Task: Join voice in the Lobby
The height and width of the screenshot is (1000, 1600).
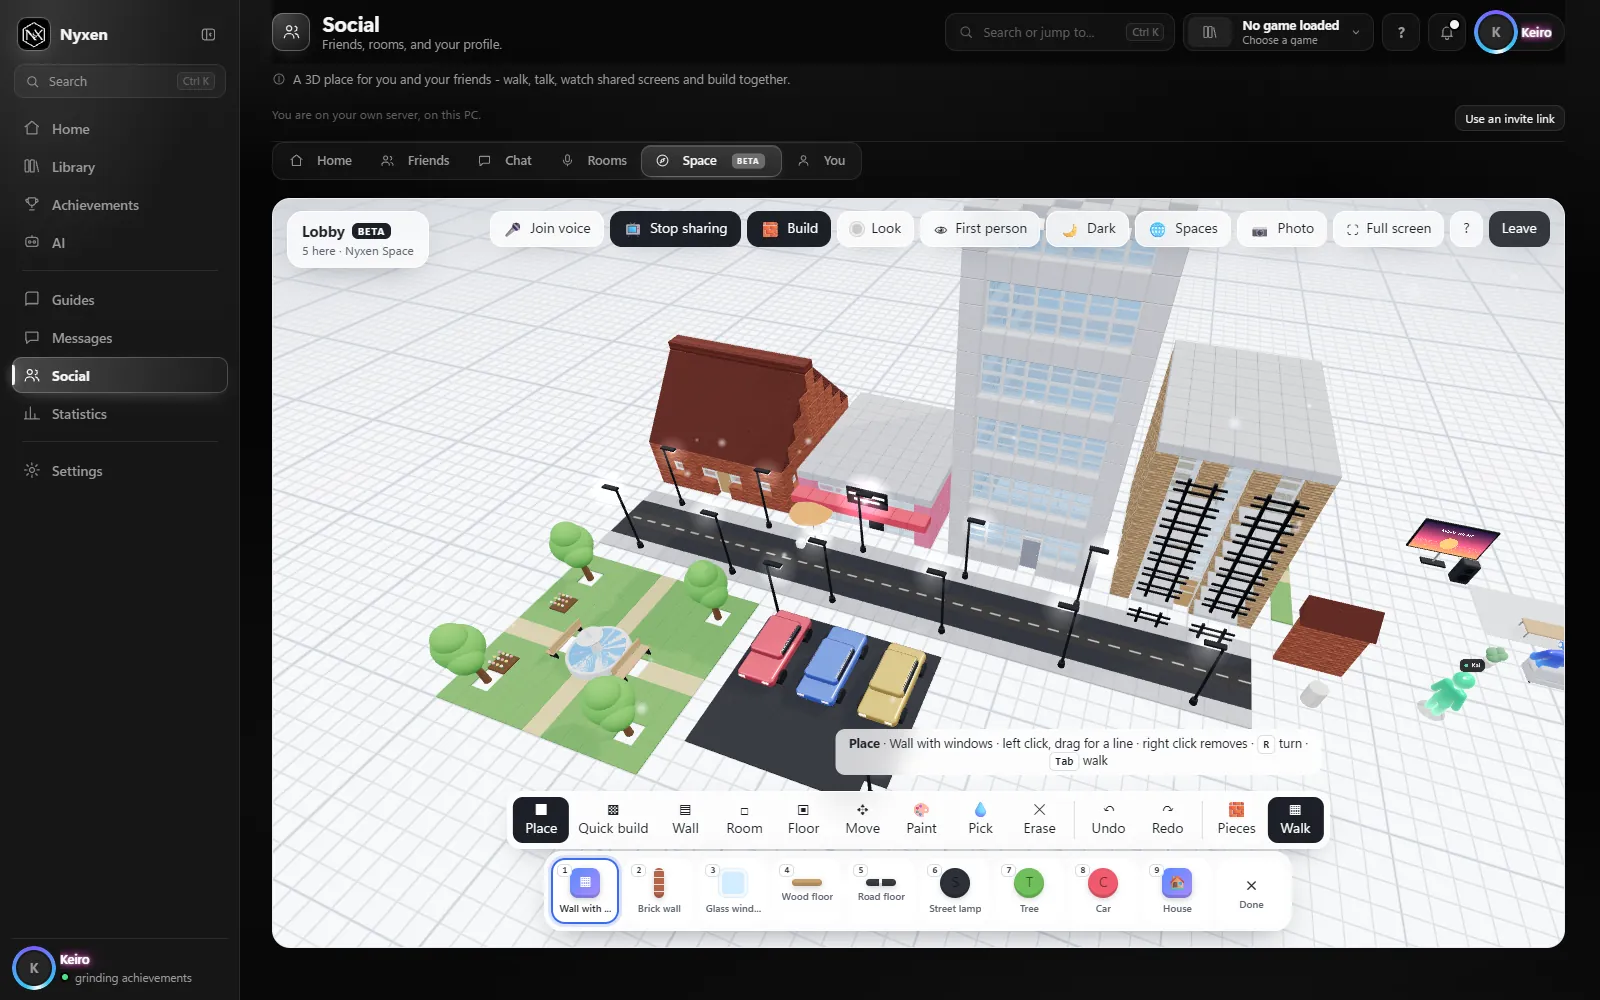Action: 548,229
